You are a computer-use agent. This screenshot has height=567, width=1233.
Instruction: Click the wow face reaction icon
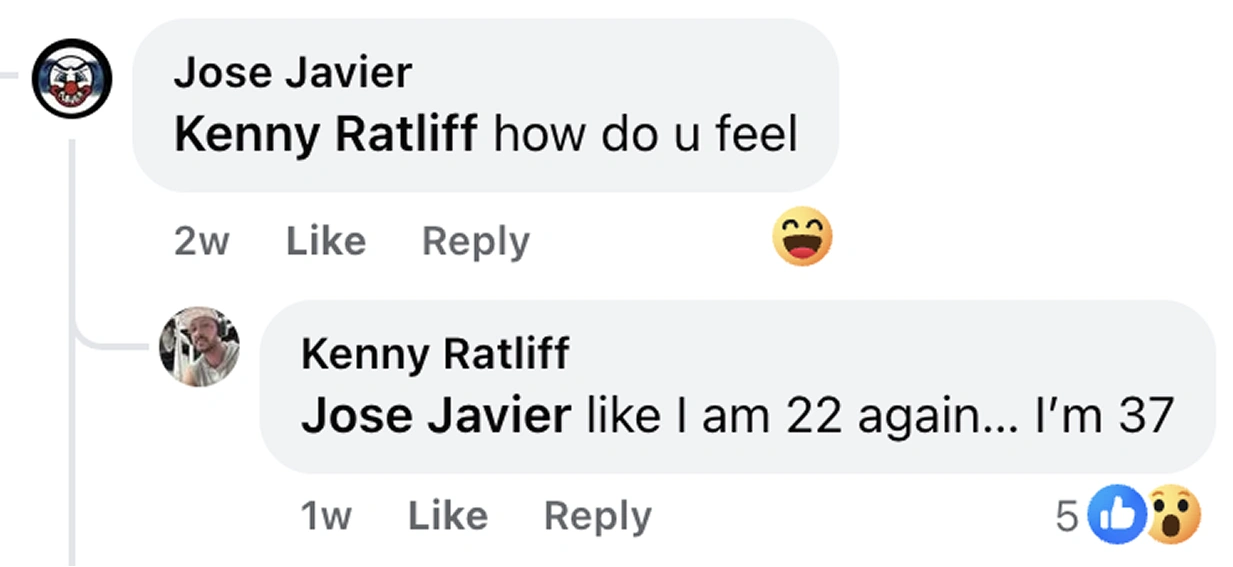[x=1172, y=515]
